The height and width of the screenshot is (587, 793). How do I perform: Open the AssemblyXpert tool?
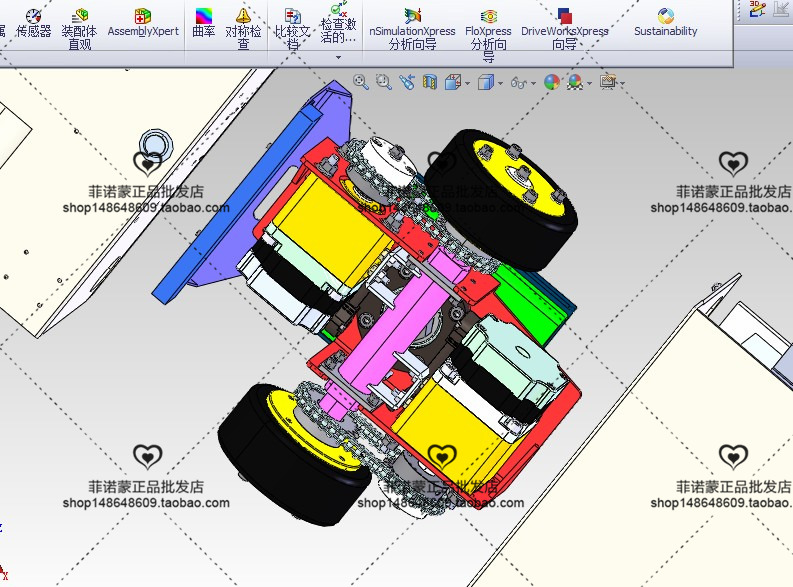click(143, 23)
